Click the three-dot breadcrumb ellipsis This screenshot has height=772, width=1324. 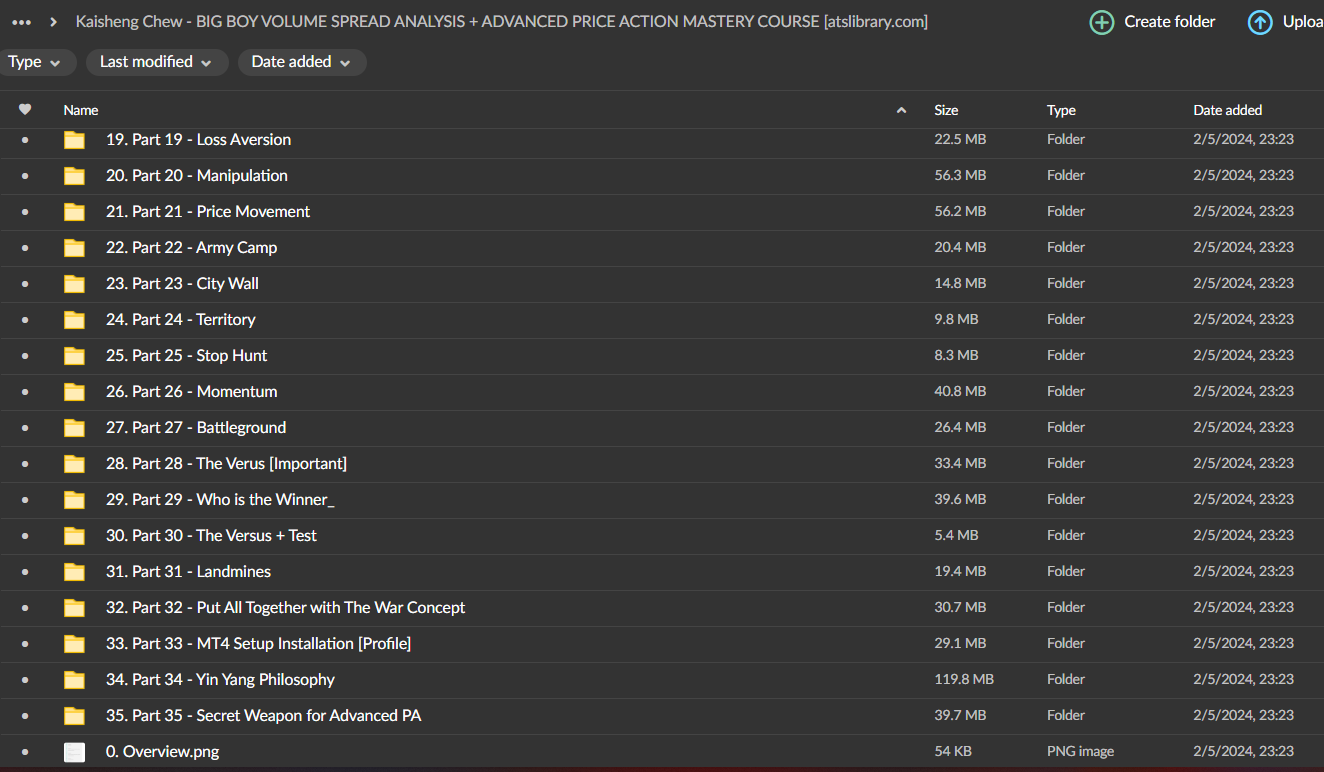pos(21,22)
